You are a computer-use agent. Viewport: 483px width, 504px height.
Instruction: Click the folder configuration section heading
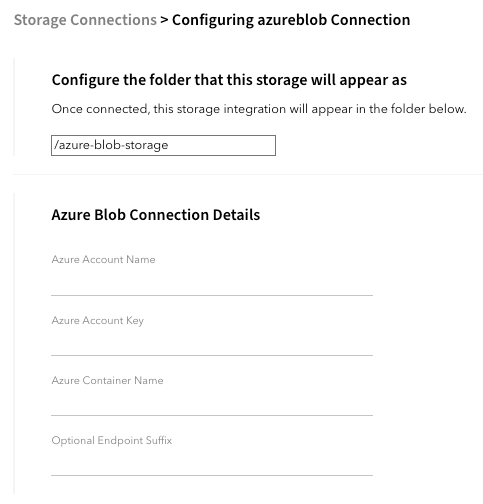(229, 80)
